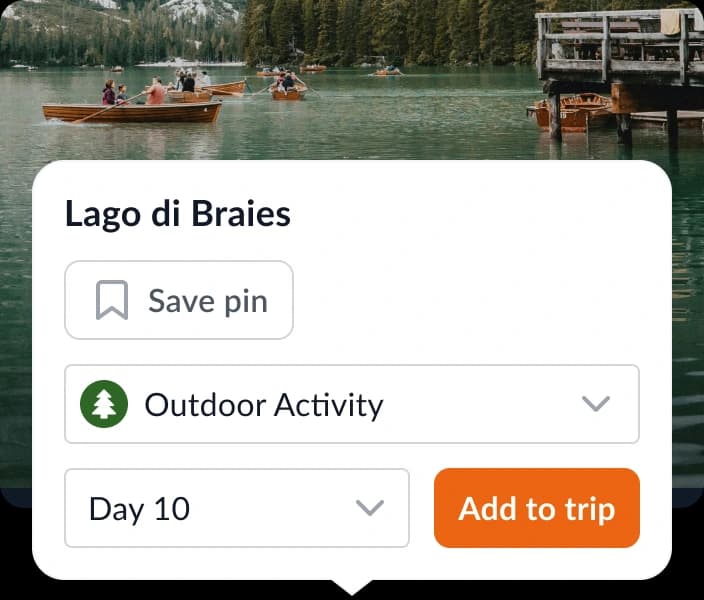Click the popup's bottom pointer arrow
The image size is (704, 600).
352,587
